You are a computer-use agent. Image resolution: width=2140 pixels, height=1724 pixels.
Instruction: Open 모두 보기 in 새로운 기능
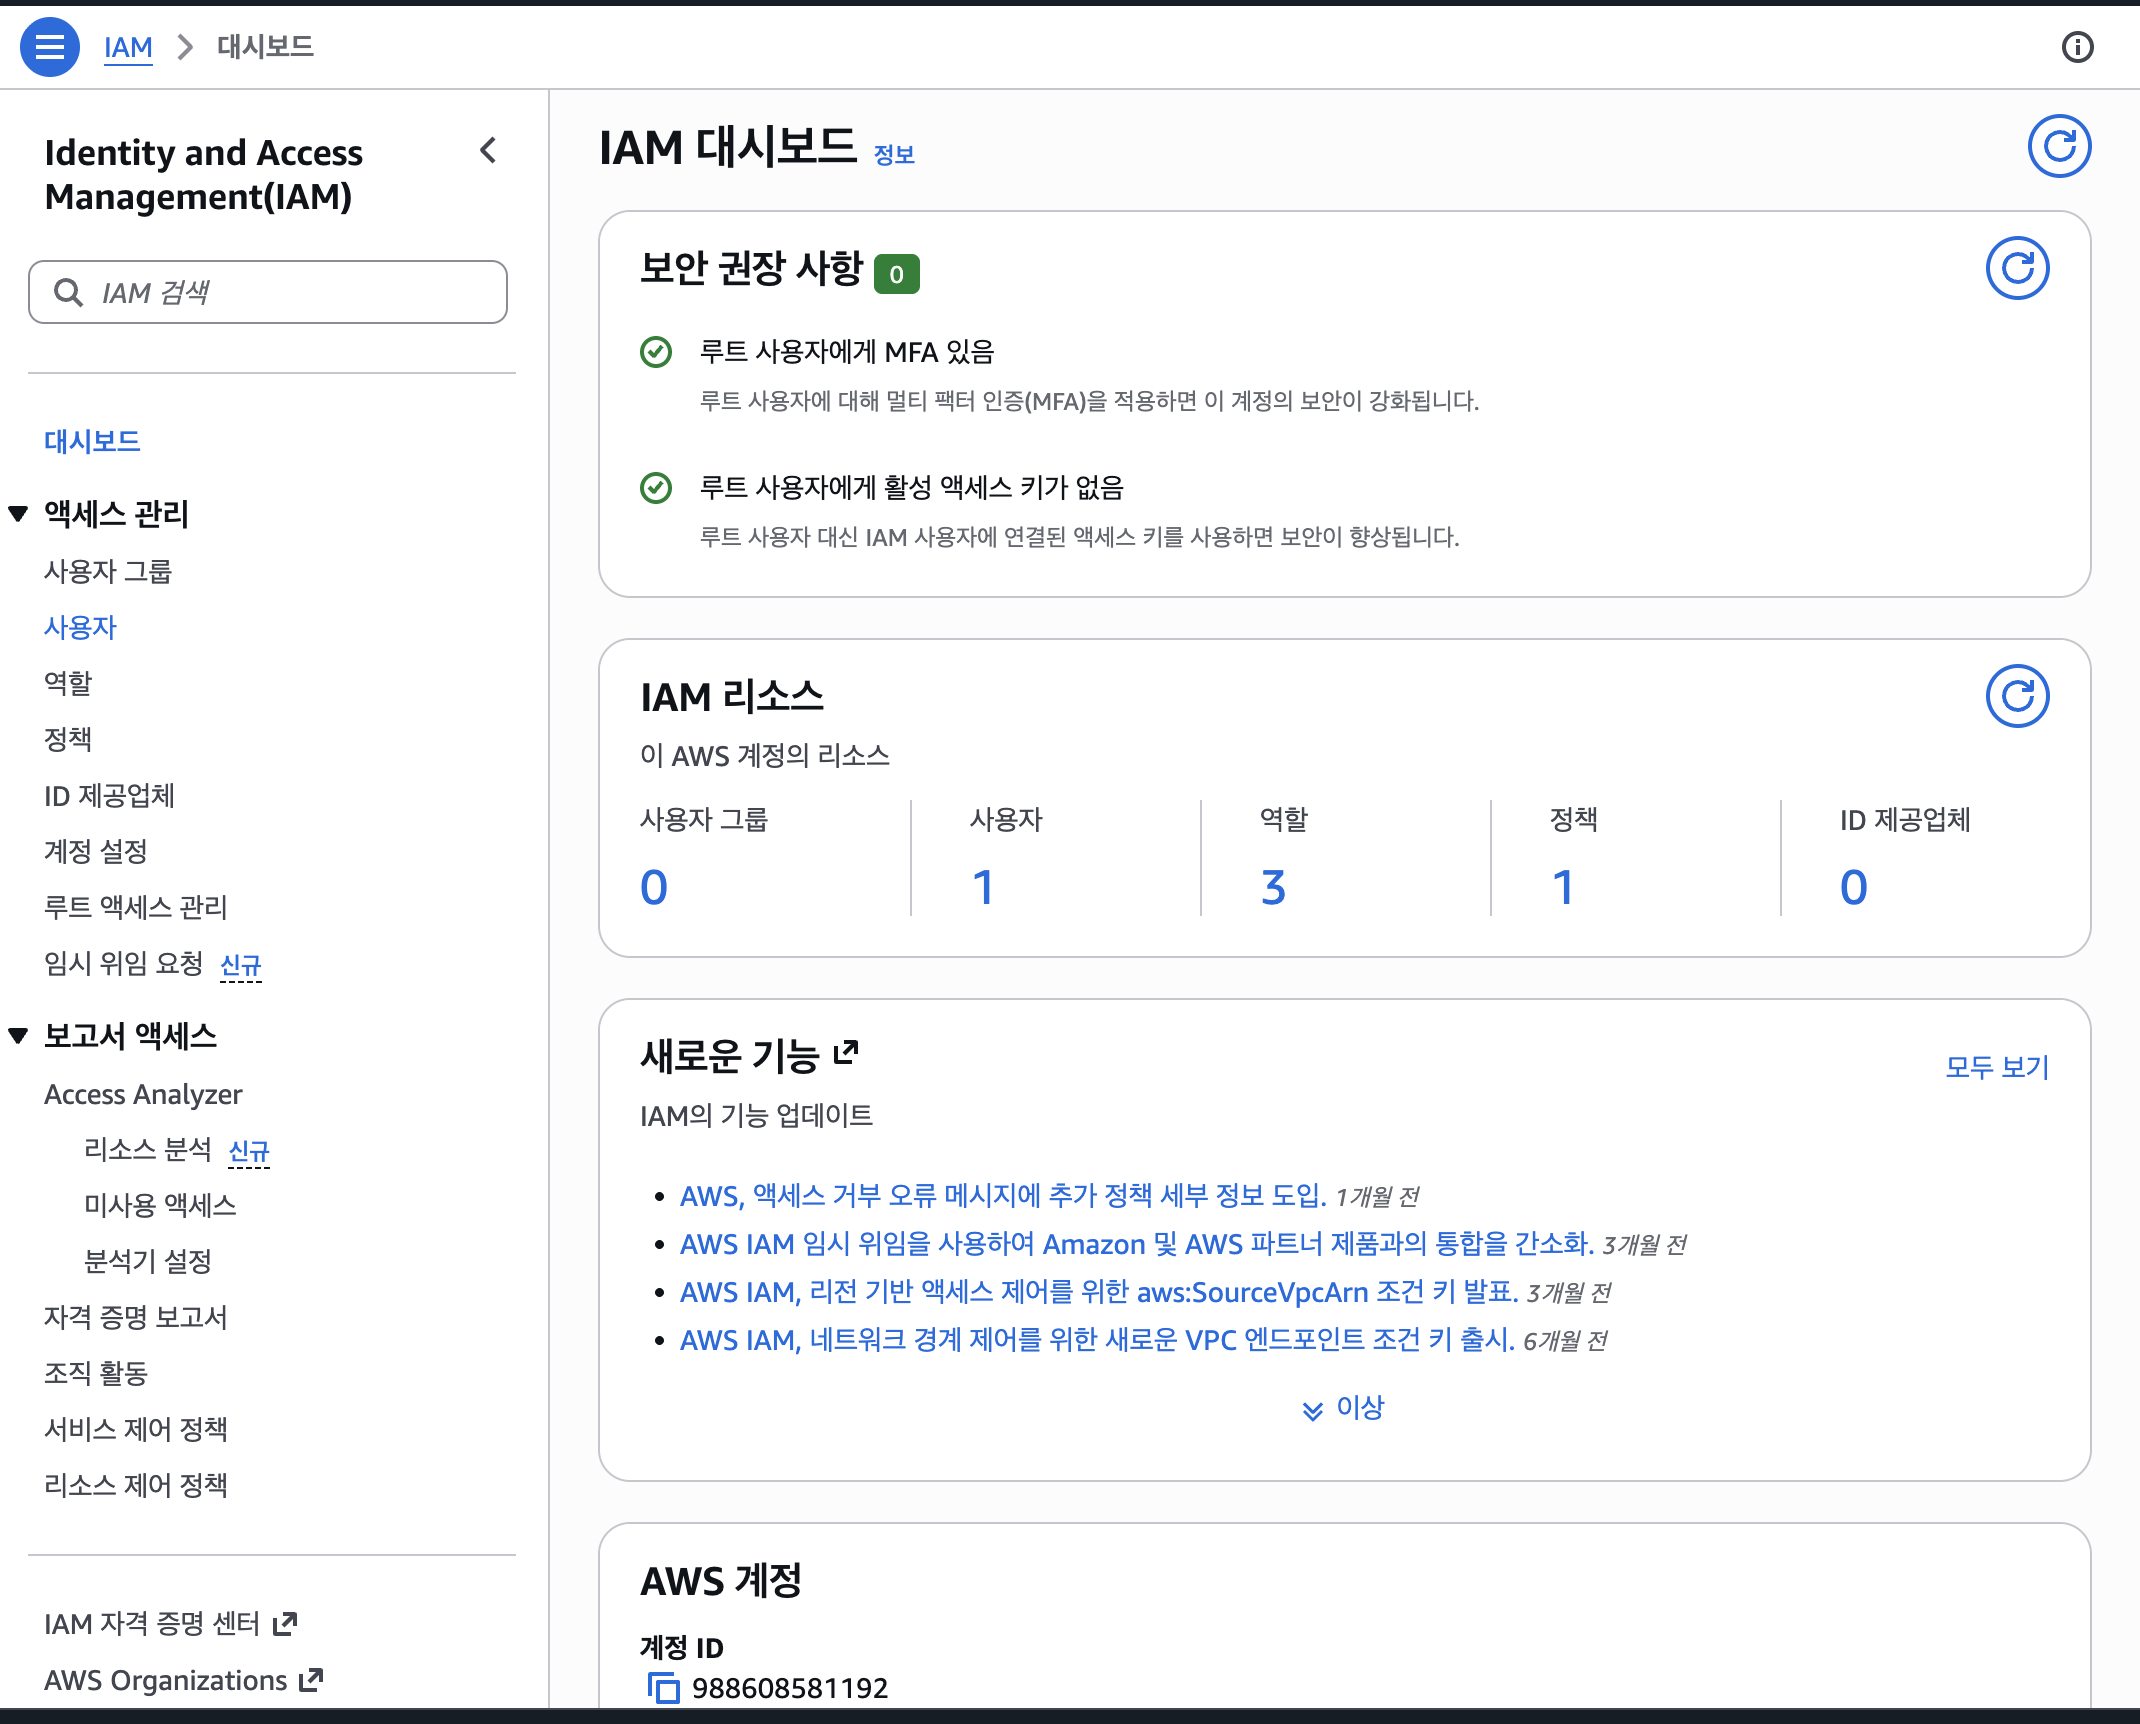coord(1997,1067)
